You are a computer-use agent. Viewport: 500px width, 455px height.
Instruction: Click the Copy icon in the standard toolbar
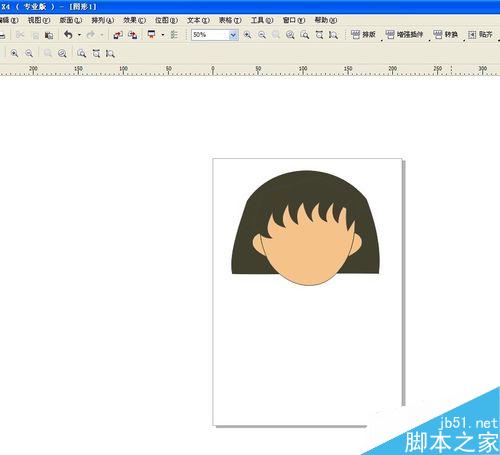35,35
